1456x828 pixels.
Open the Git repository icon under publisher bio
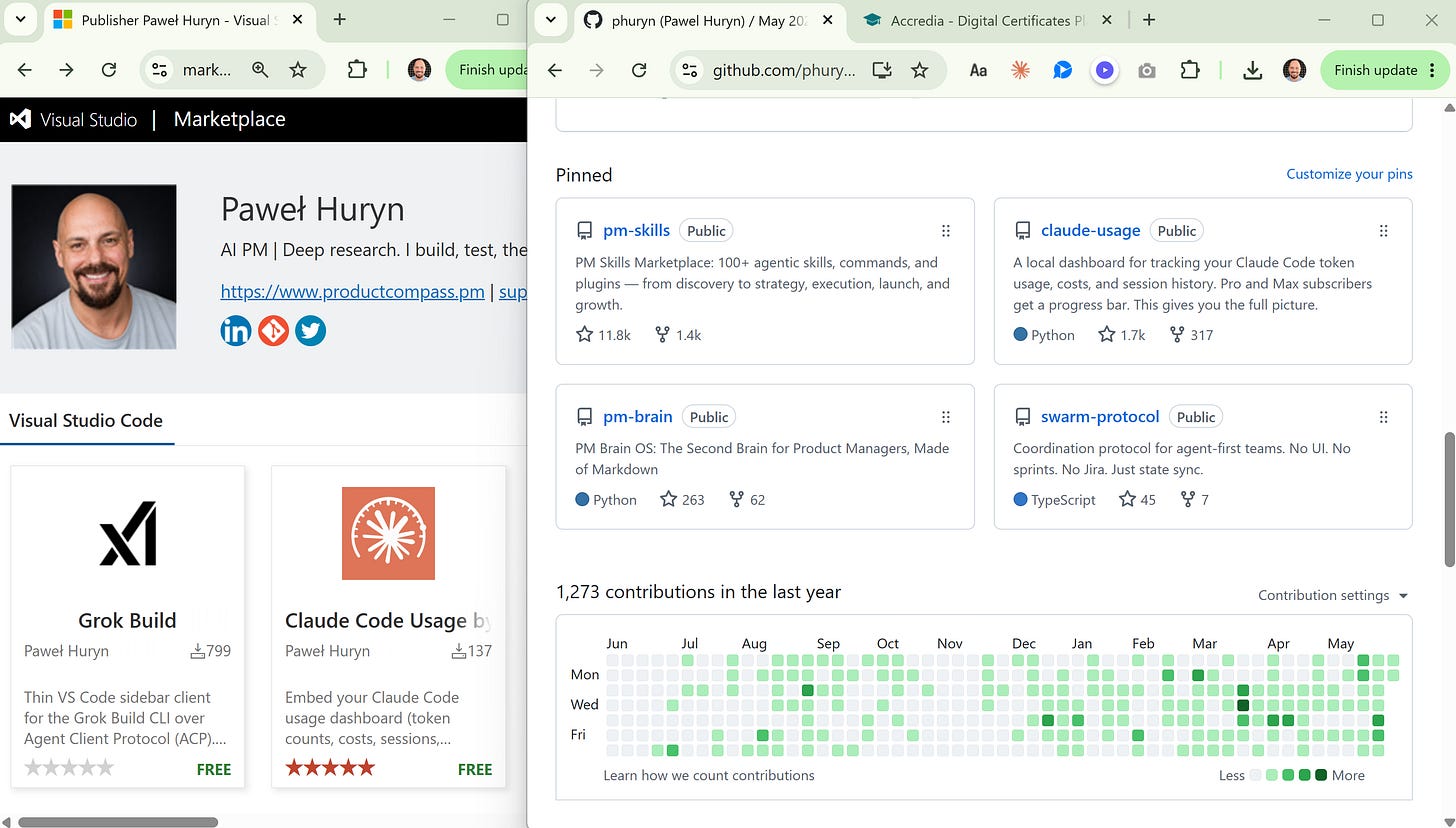click(273, 331)
